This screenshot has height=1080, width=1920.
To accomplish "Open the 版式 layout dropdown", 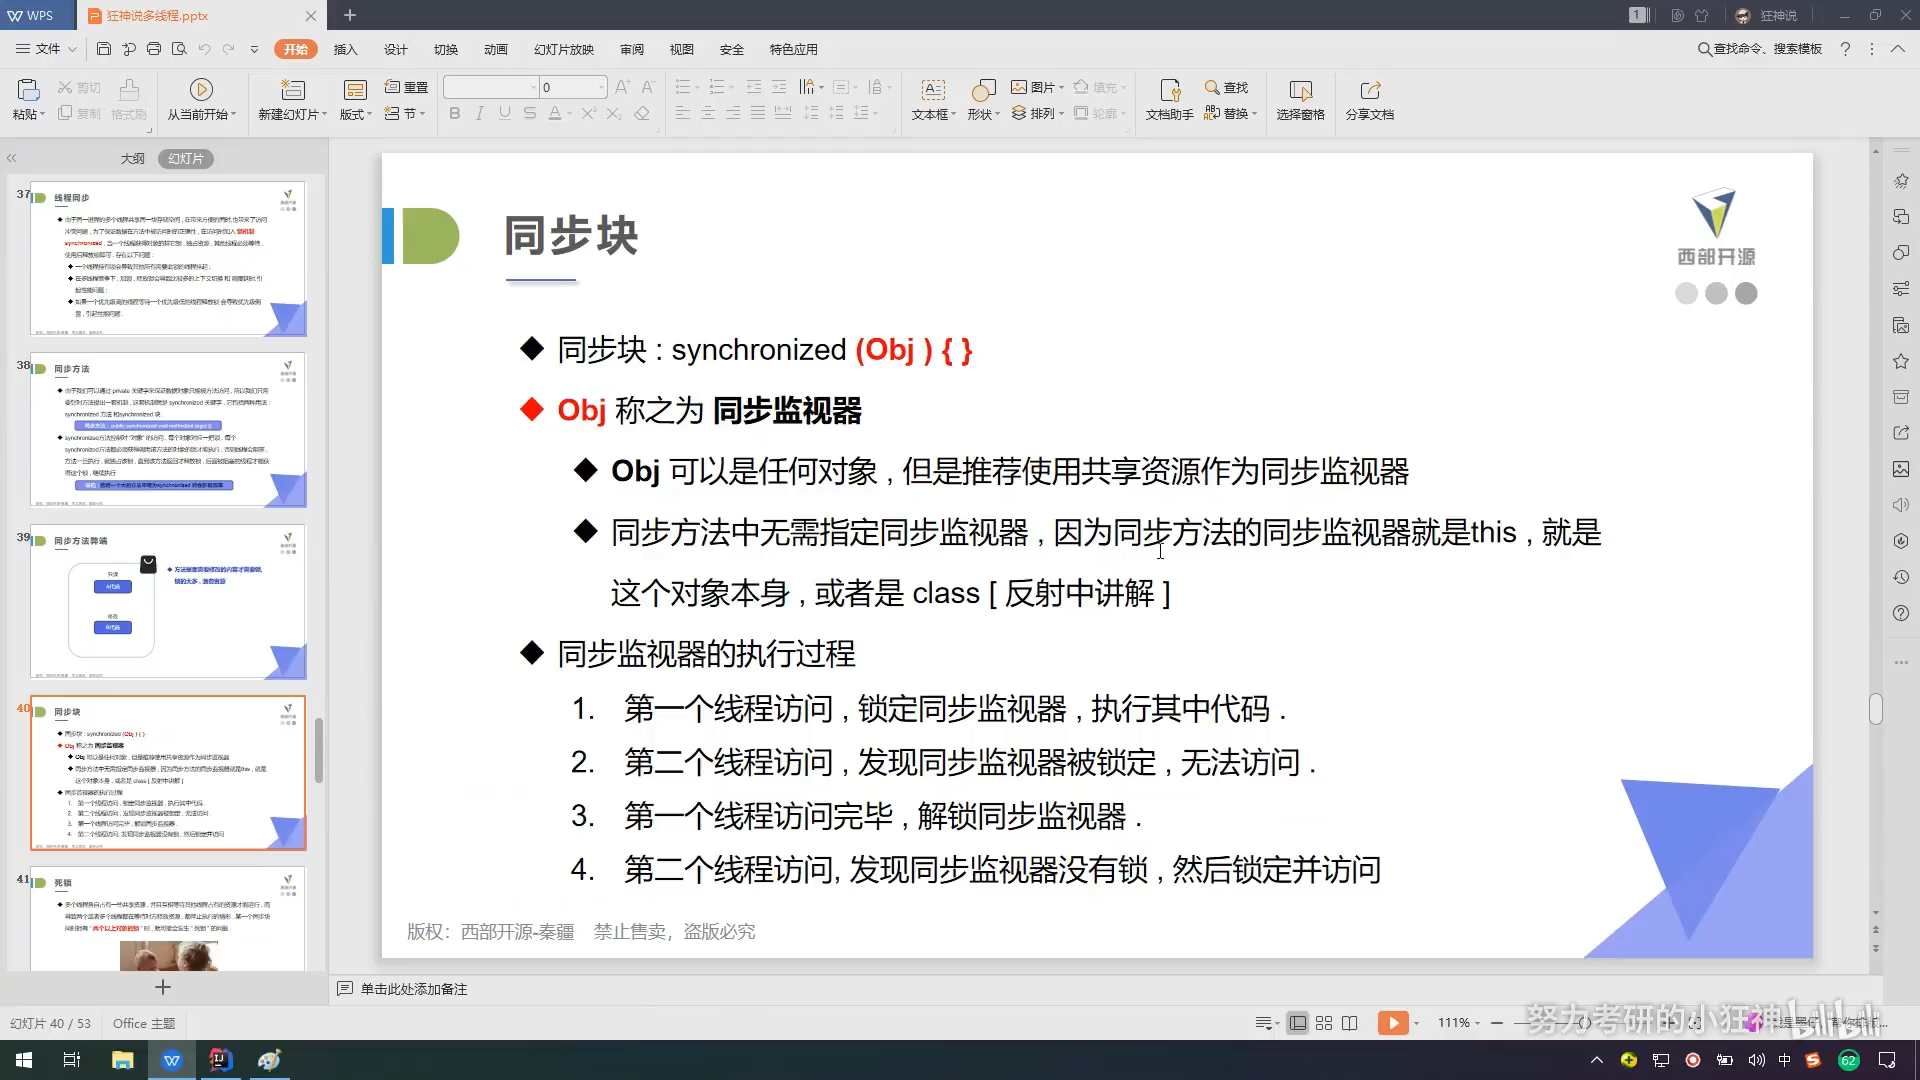I will point(356,115).
